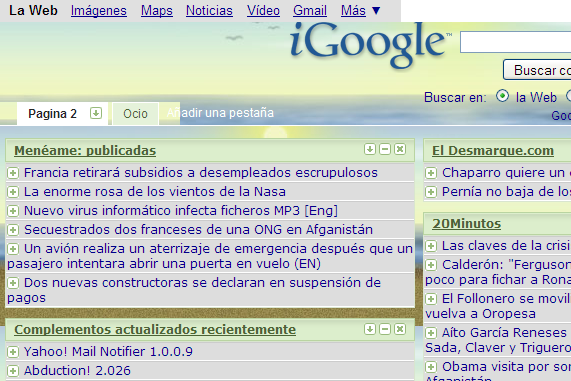Expand the Pernía no baja story
This screenshot has height=381, width=571.
431,192
